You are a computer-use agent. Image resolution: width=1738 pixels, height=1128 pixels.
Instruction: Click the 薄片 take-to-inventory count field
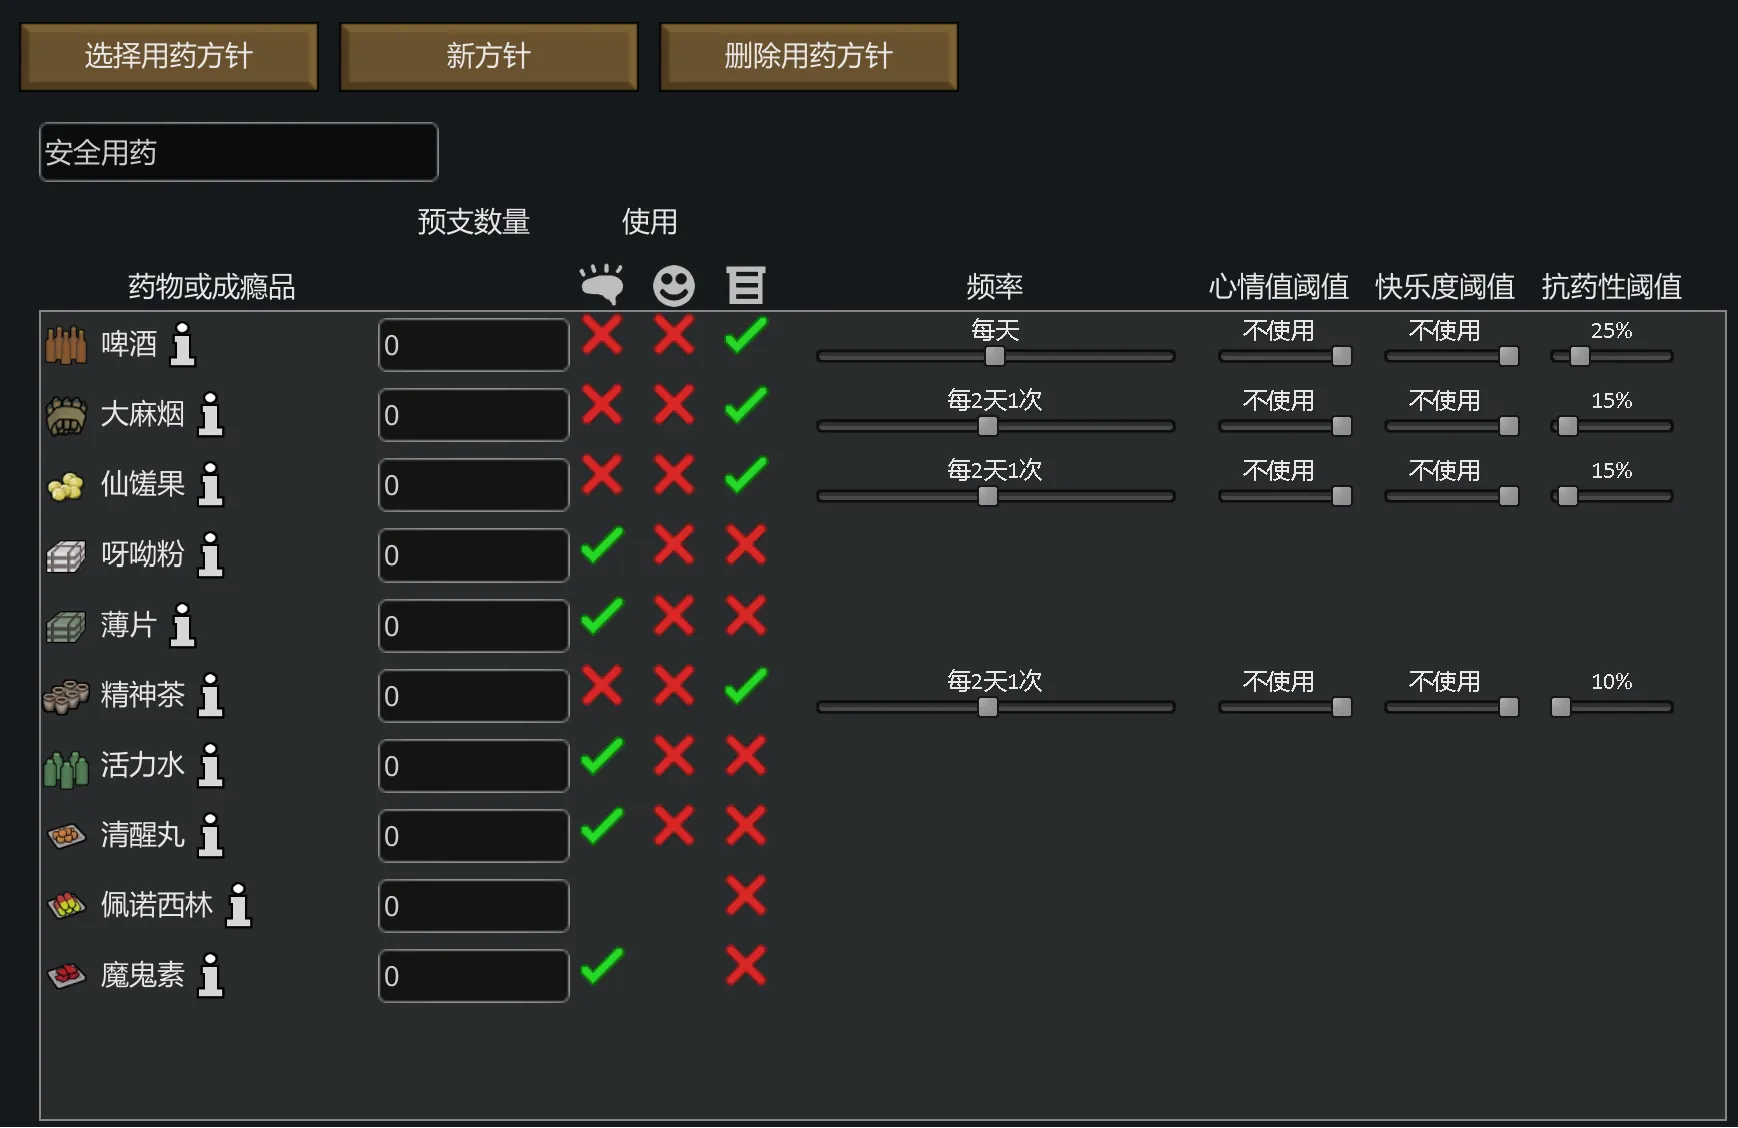473,626
